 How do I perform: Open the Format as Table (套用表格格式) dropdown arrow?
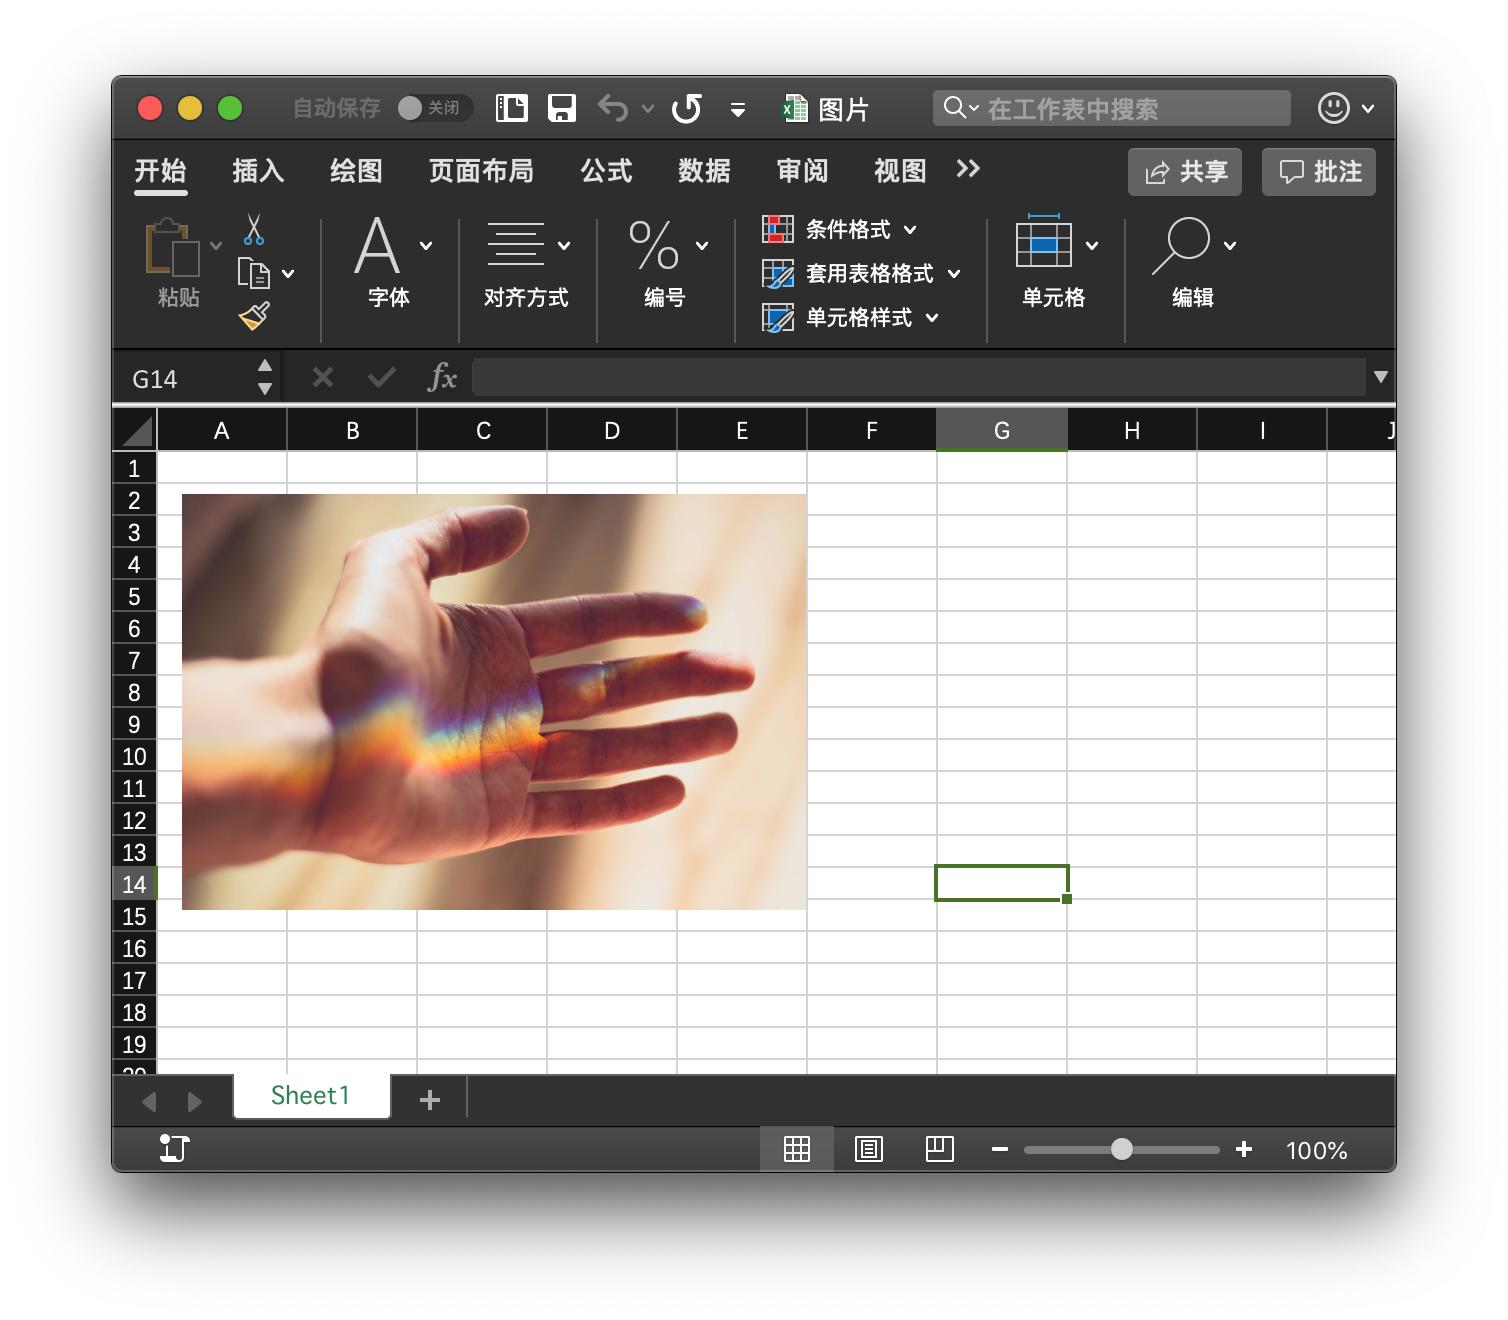[x=954, y=274]
